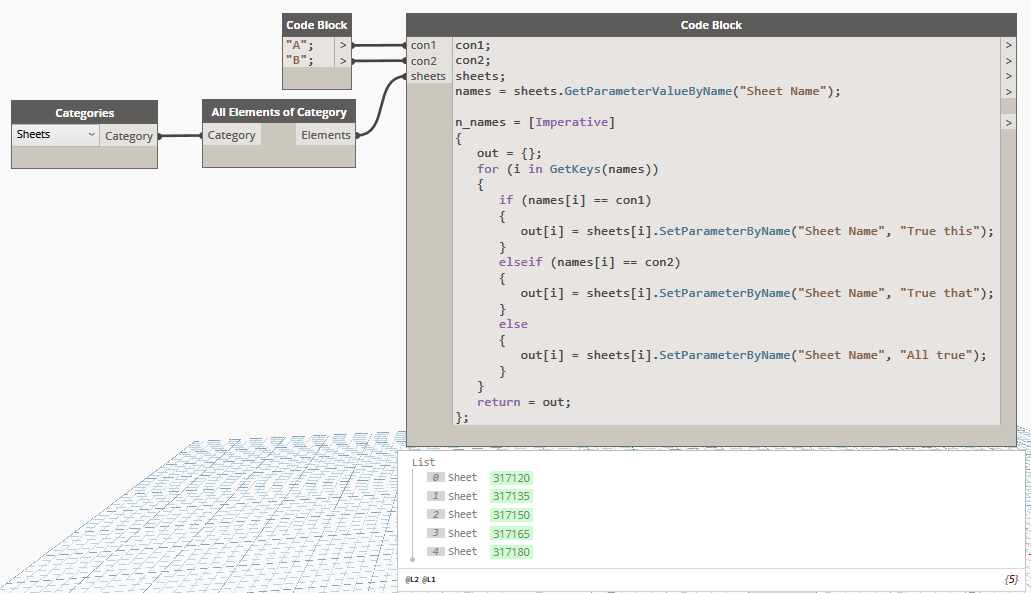1031x593 pixels.
Task: Select the small Code Block node title
Action: 316,25
